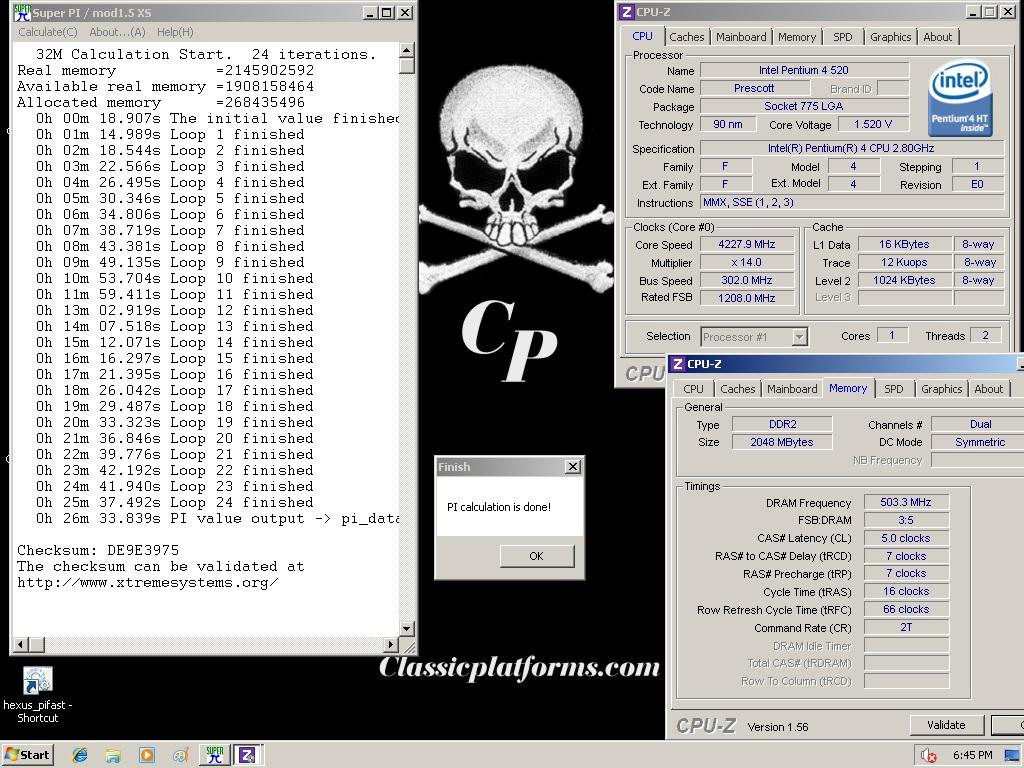Select the Super PI taskbar button

pos(215,755)
